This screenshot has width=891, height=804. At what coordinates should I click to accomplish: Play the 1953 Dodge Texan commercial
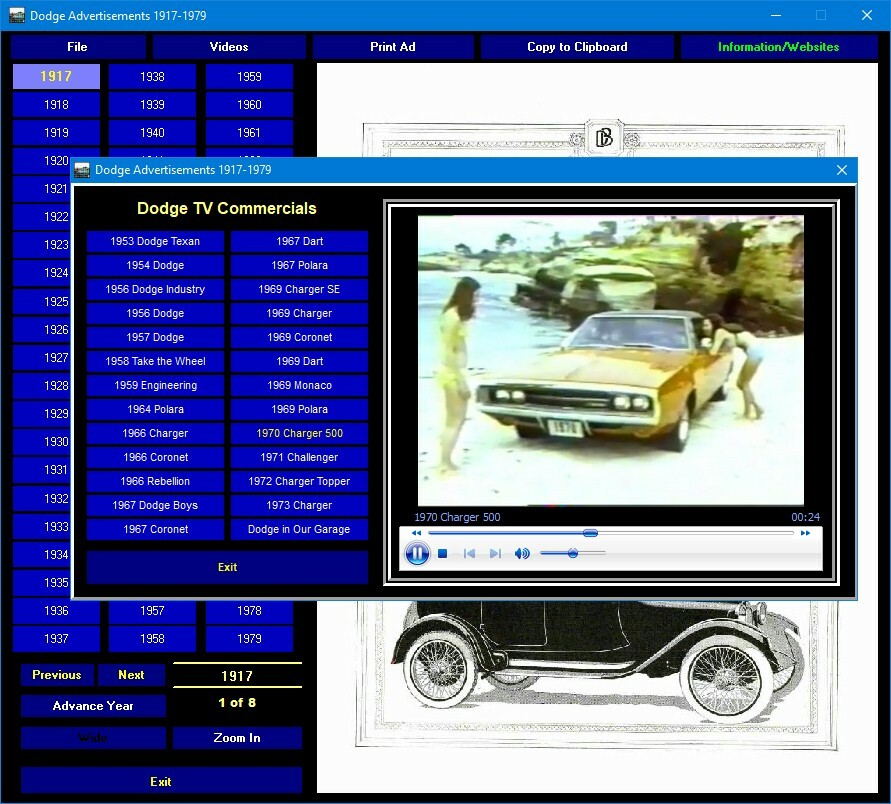[155, 241]
